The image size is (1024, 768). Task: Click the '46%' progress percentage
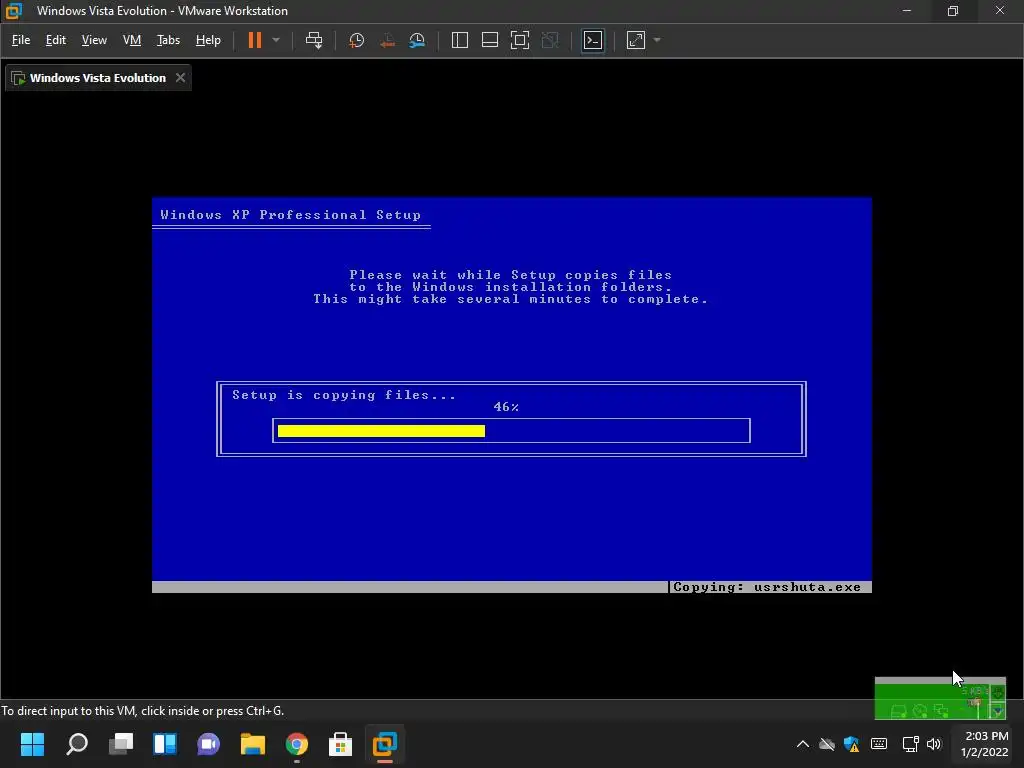point(506,407)
